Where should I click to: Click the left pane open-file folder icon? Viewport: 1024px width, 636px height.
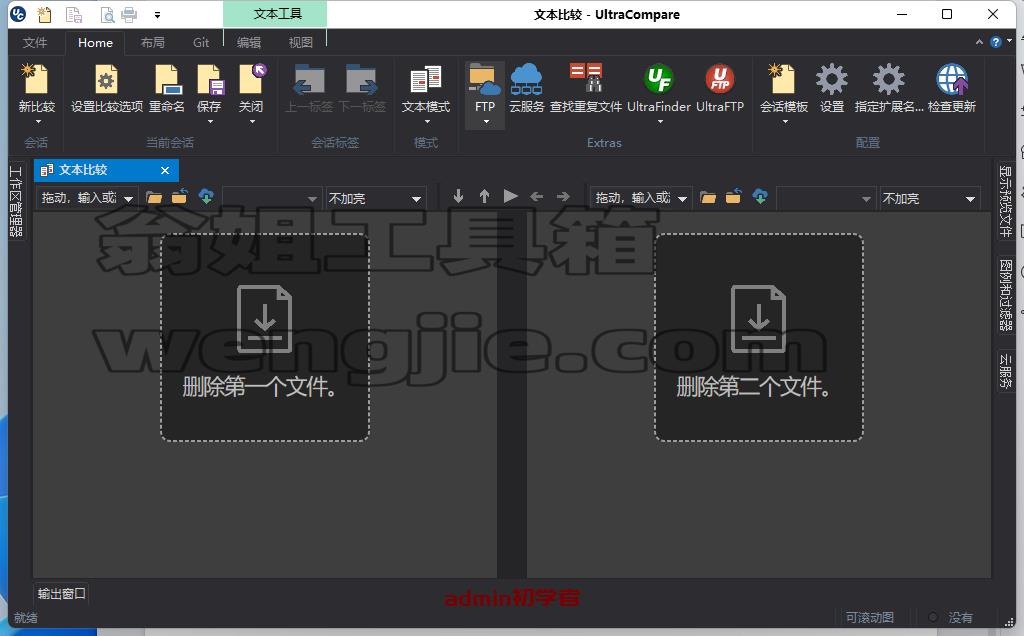pyautogui.click(x=154, y=197)
